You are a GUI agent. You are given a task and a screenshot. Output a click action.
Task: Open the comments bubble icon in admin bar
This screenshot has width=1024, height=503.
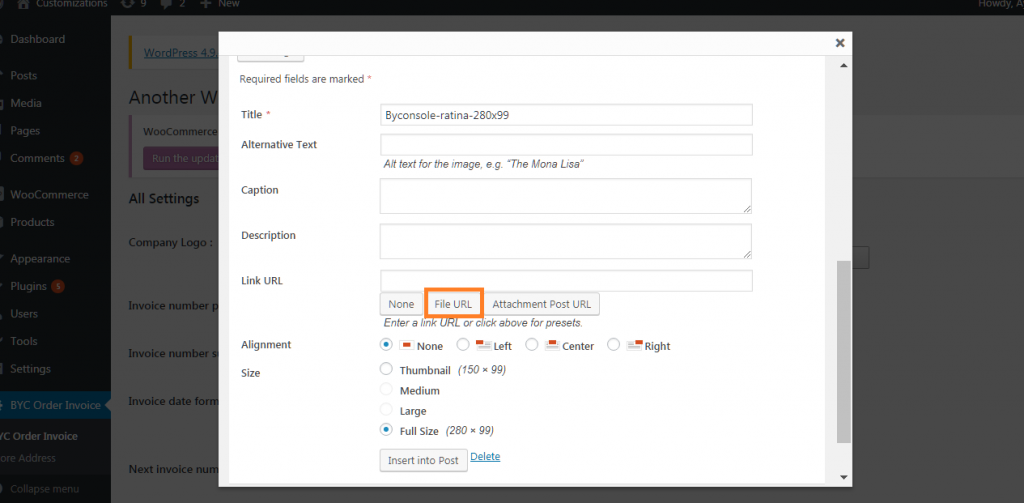pos(163,4)
